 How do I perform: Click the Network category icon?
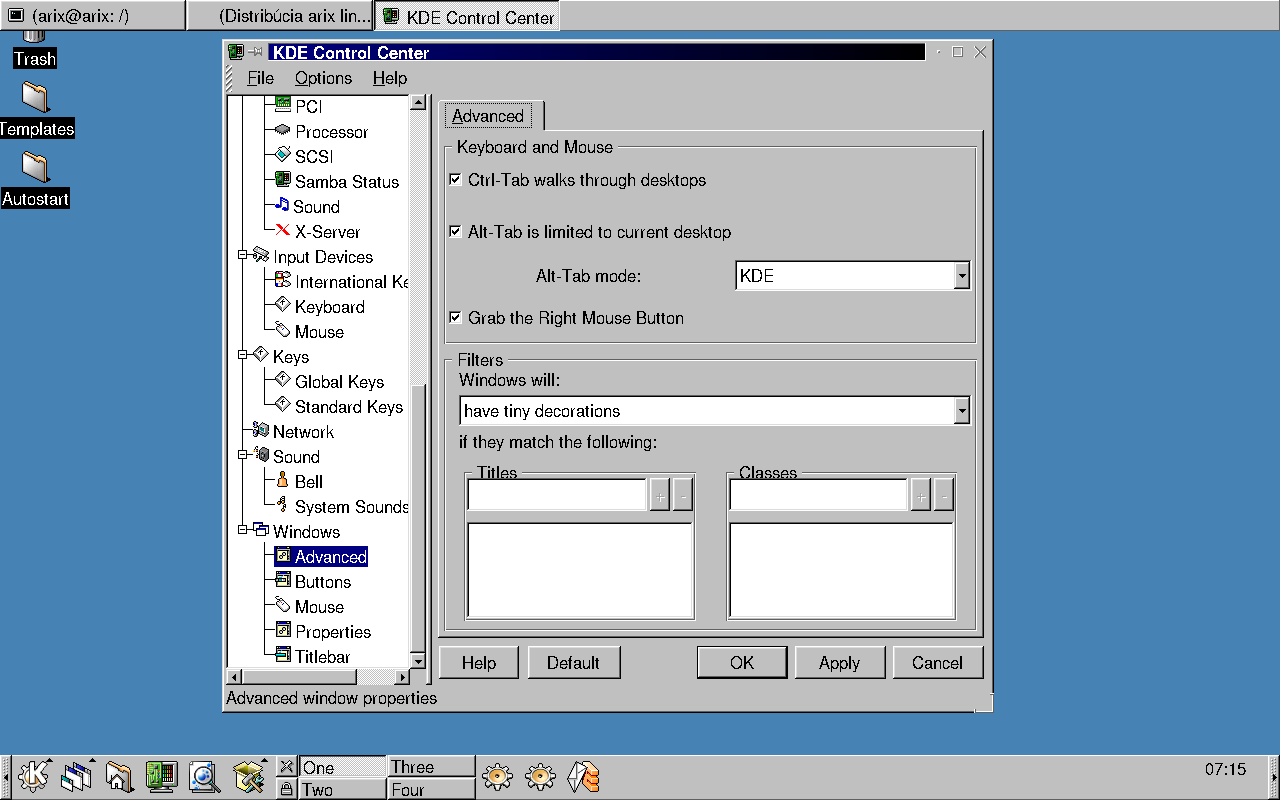(260, 431)
